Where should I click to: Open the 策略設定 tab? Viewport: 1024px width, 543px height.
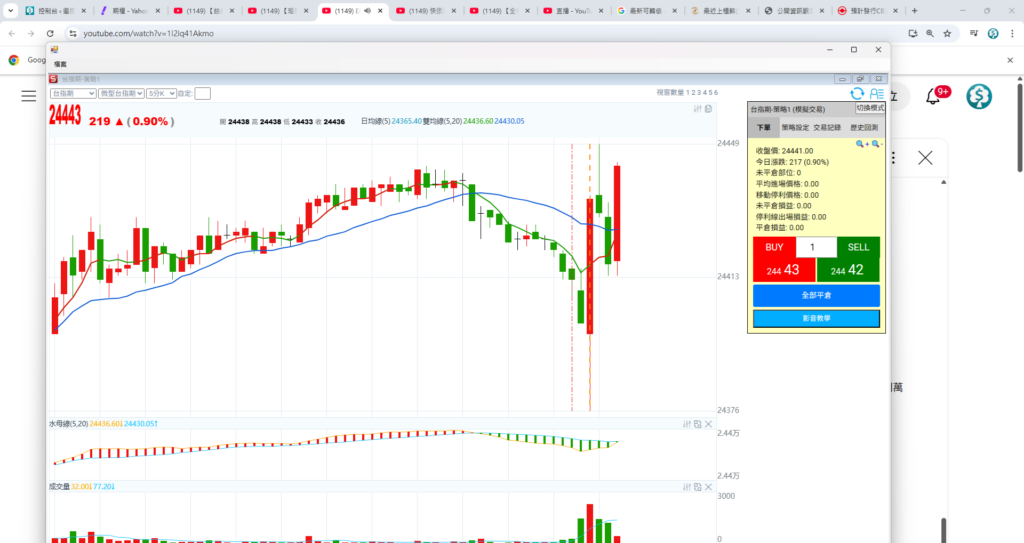795,127
